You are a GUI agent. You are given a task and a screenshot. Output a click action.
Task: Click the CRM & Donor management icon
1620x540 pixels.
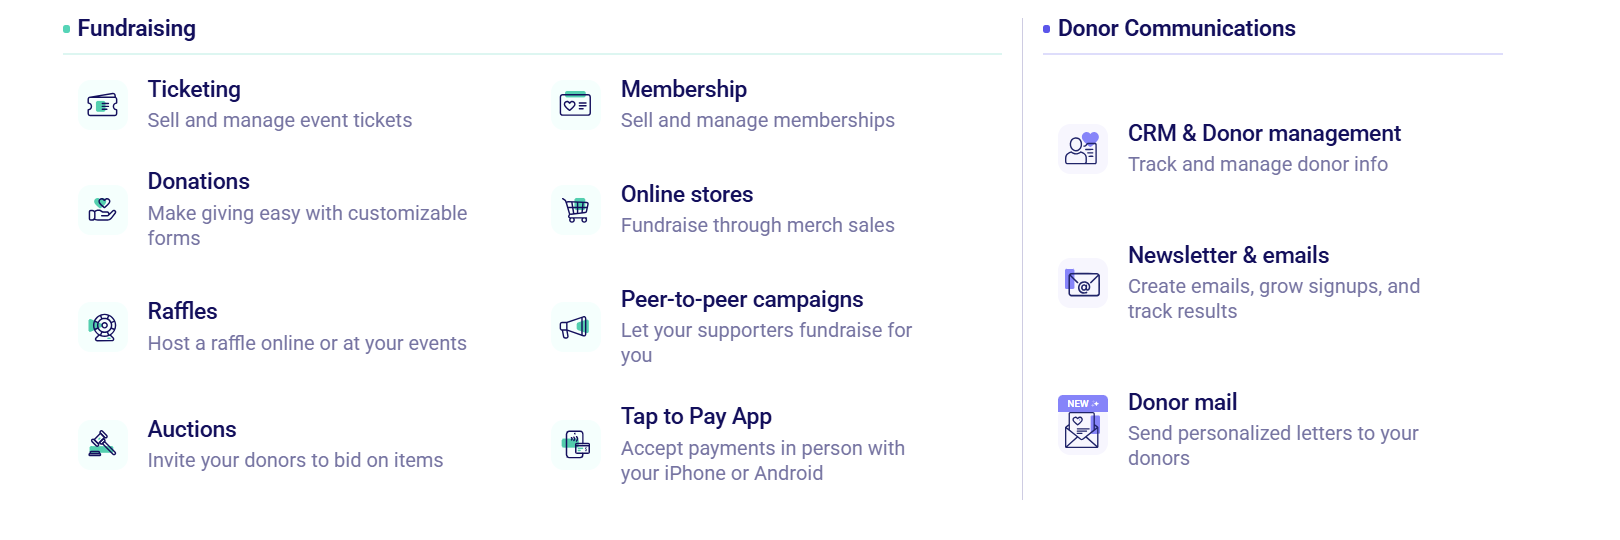(x=1082, y=149)
